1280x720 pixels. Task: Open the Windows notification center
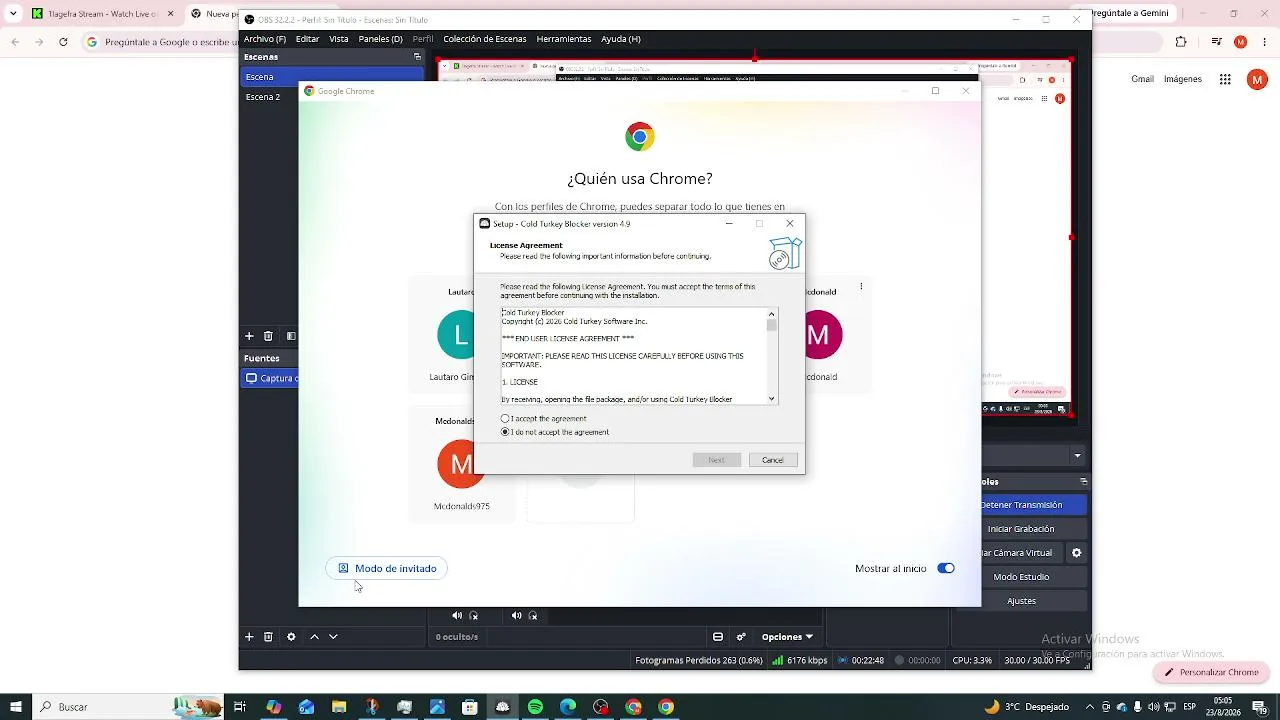point(1260,707)
